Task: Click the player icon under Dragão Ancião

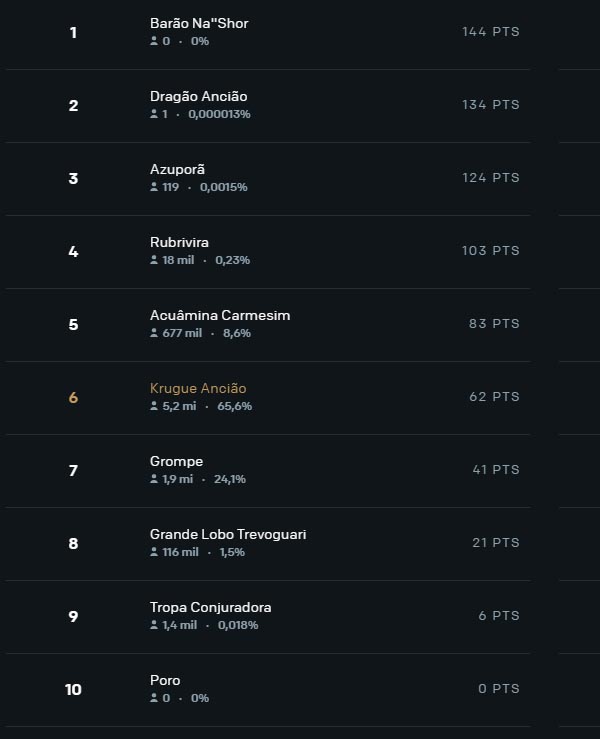Action: coord(154,114)
